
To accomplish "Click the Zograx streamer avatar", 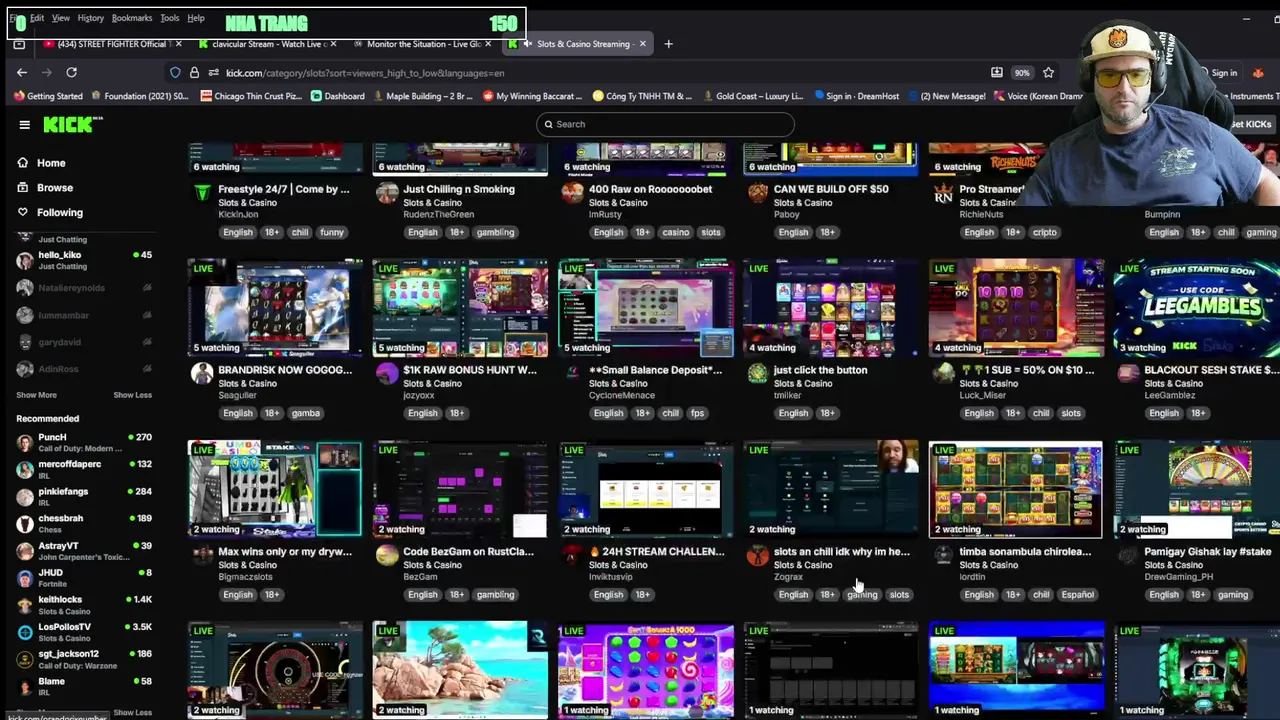I will pyautogui.click(x=758, y=555).
